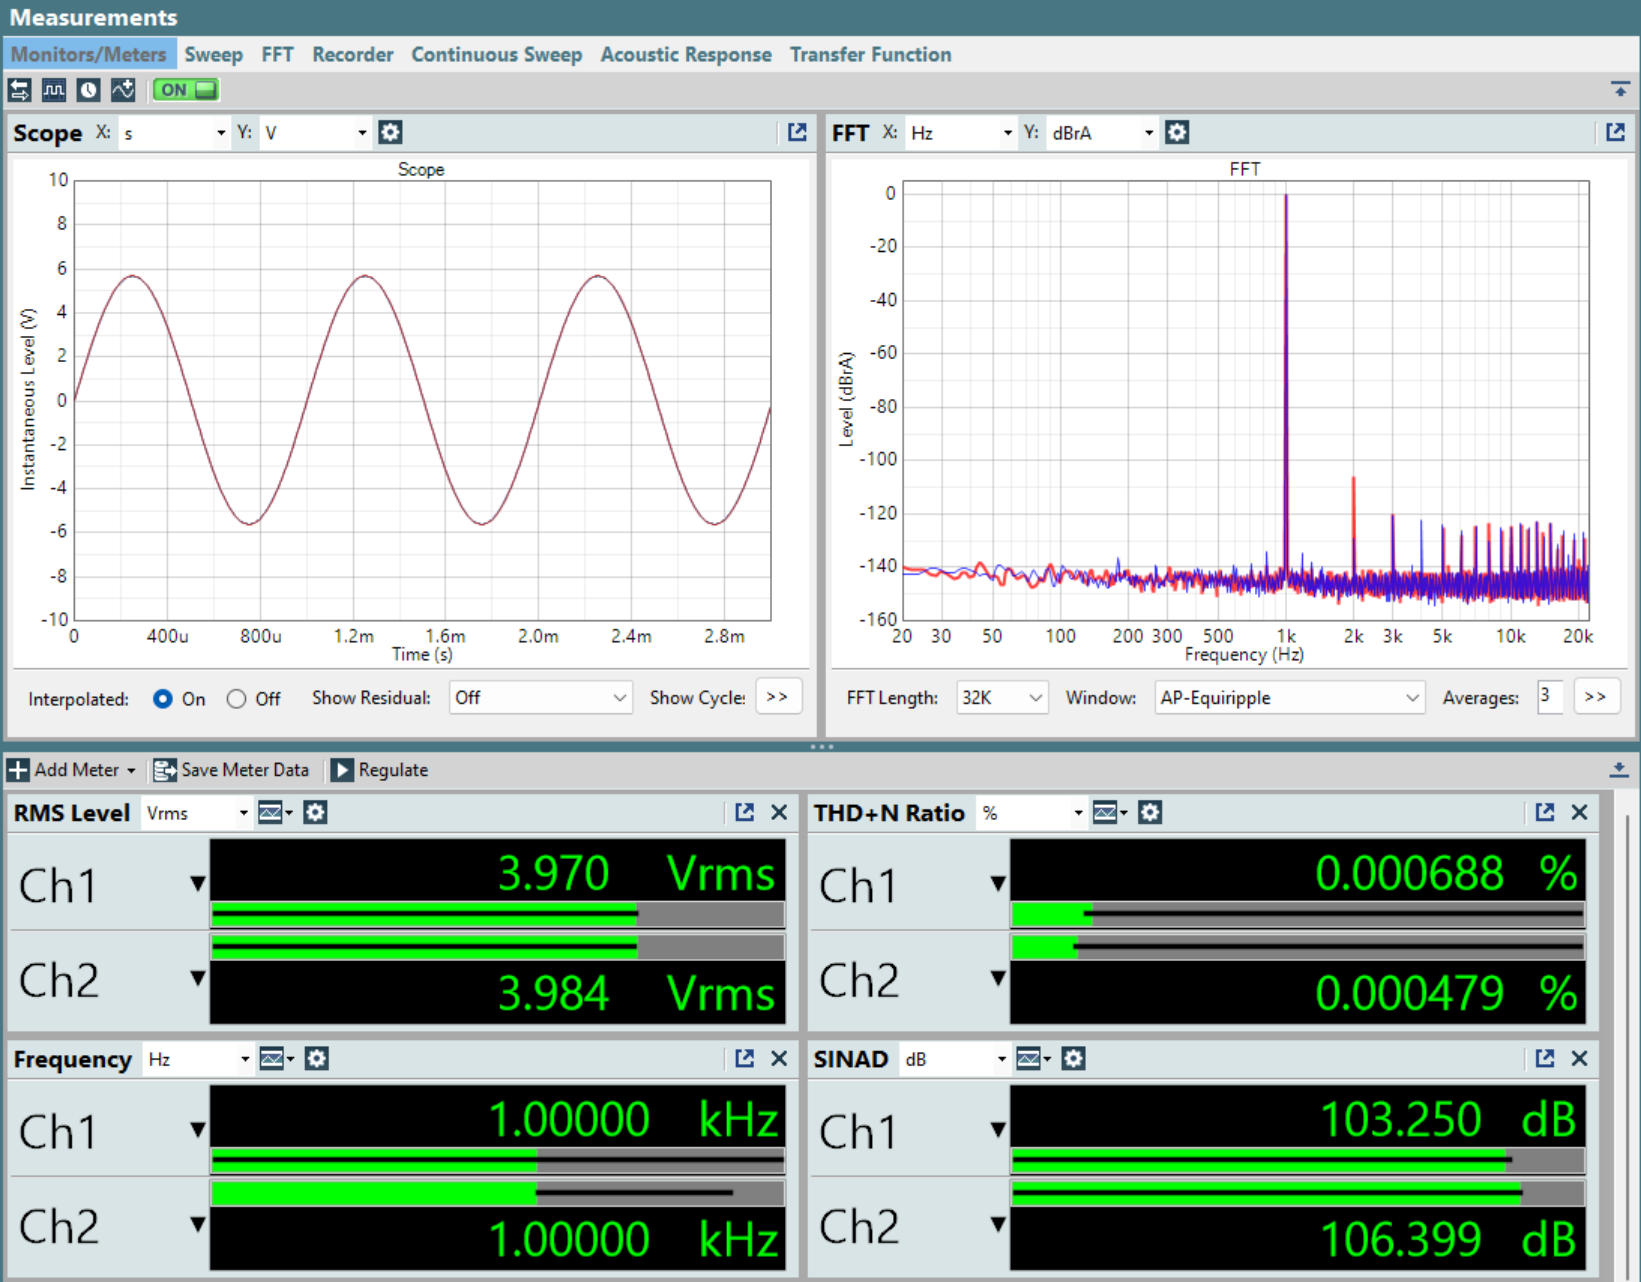Close the Frequency meter
Image resolution: width=1641 pixels, height=1282 pixels.
tap(779, 1059)
